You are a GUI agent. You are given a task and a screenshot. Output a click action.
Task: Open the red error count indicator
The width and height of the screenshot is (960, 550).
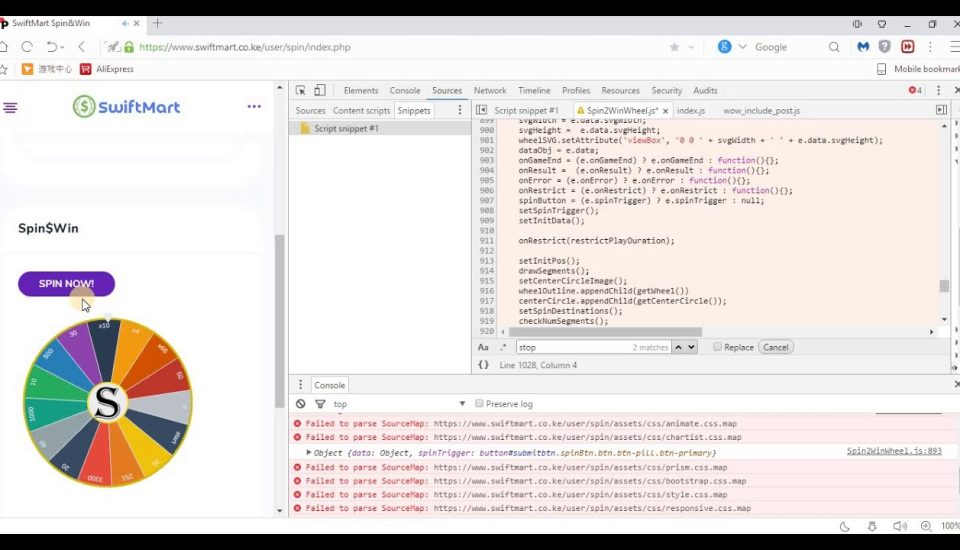(x=915, y=91)
